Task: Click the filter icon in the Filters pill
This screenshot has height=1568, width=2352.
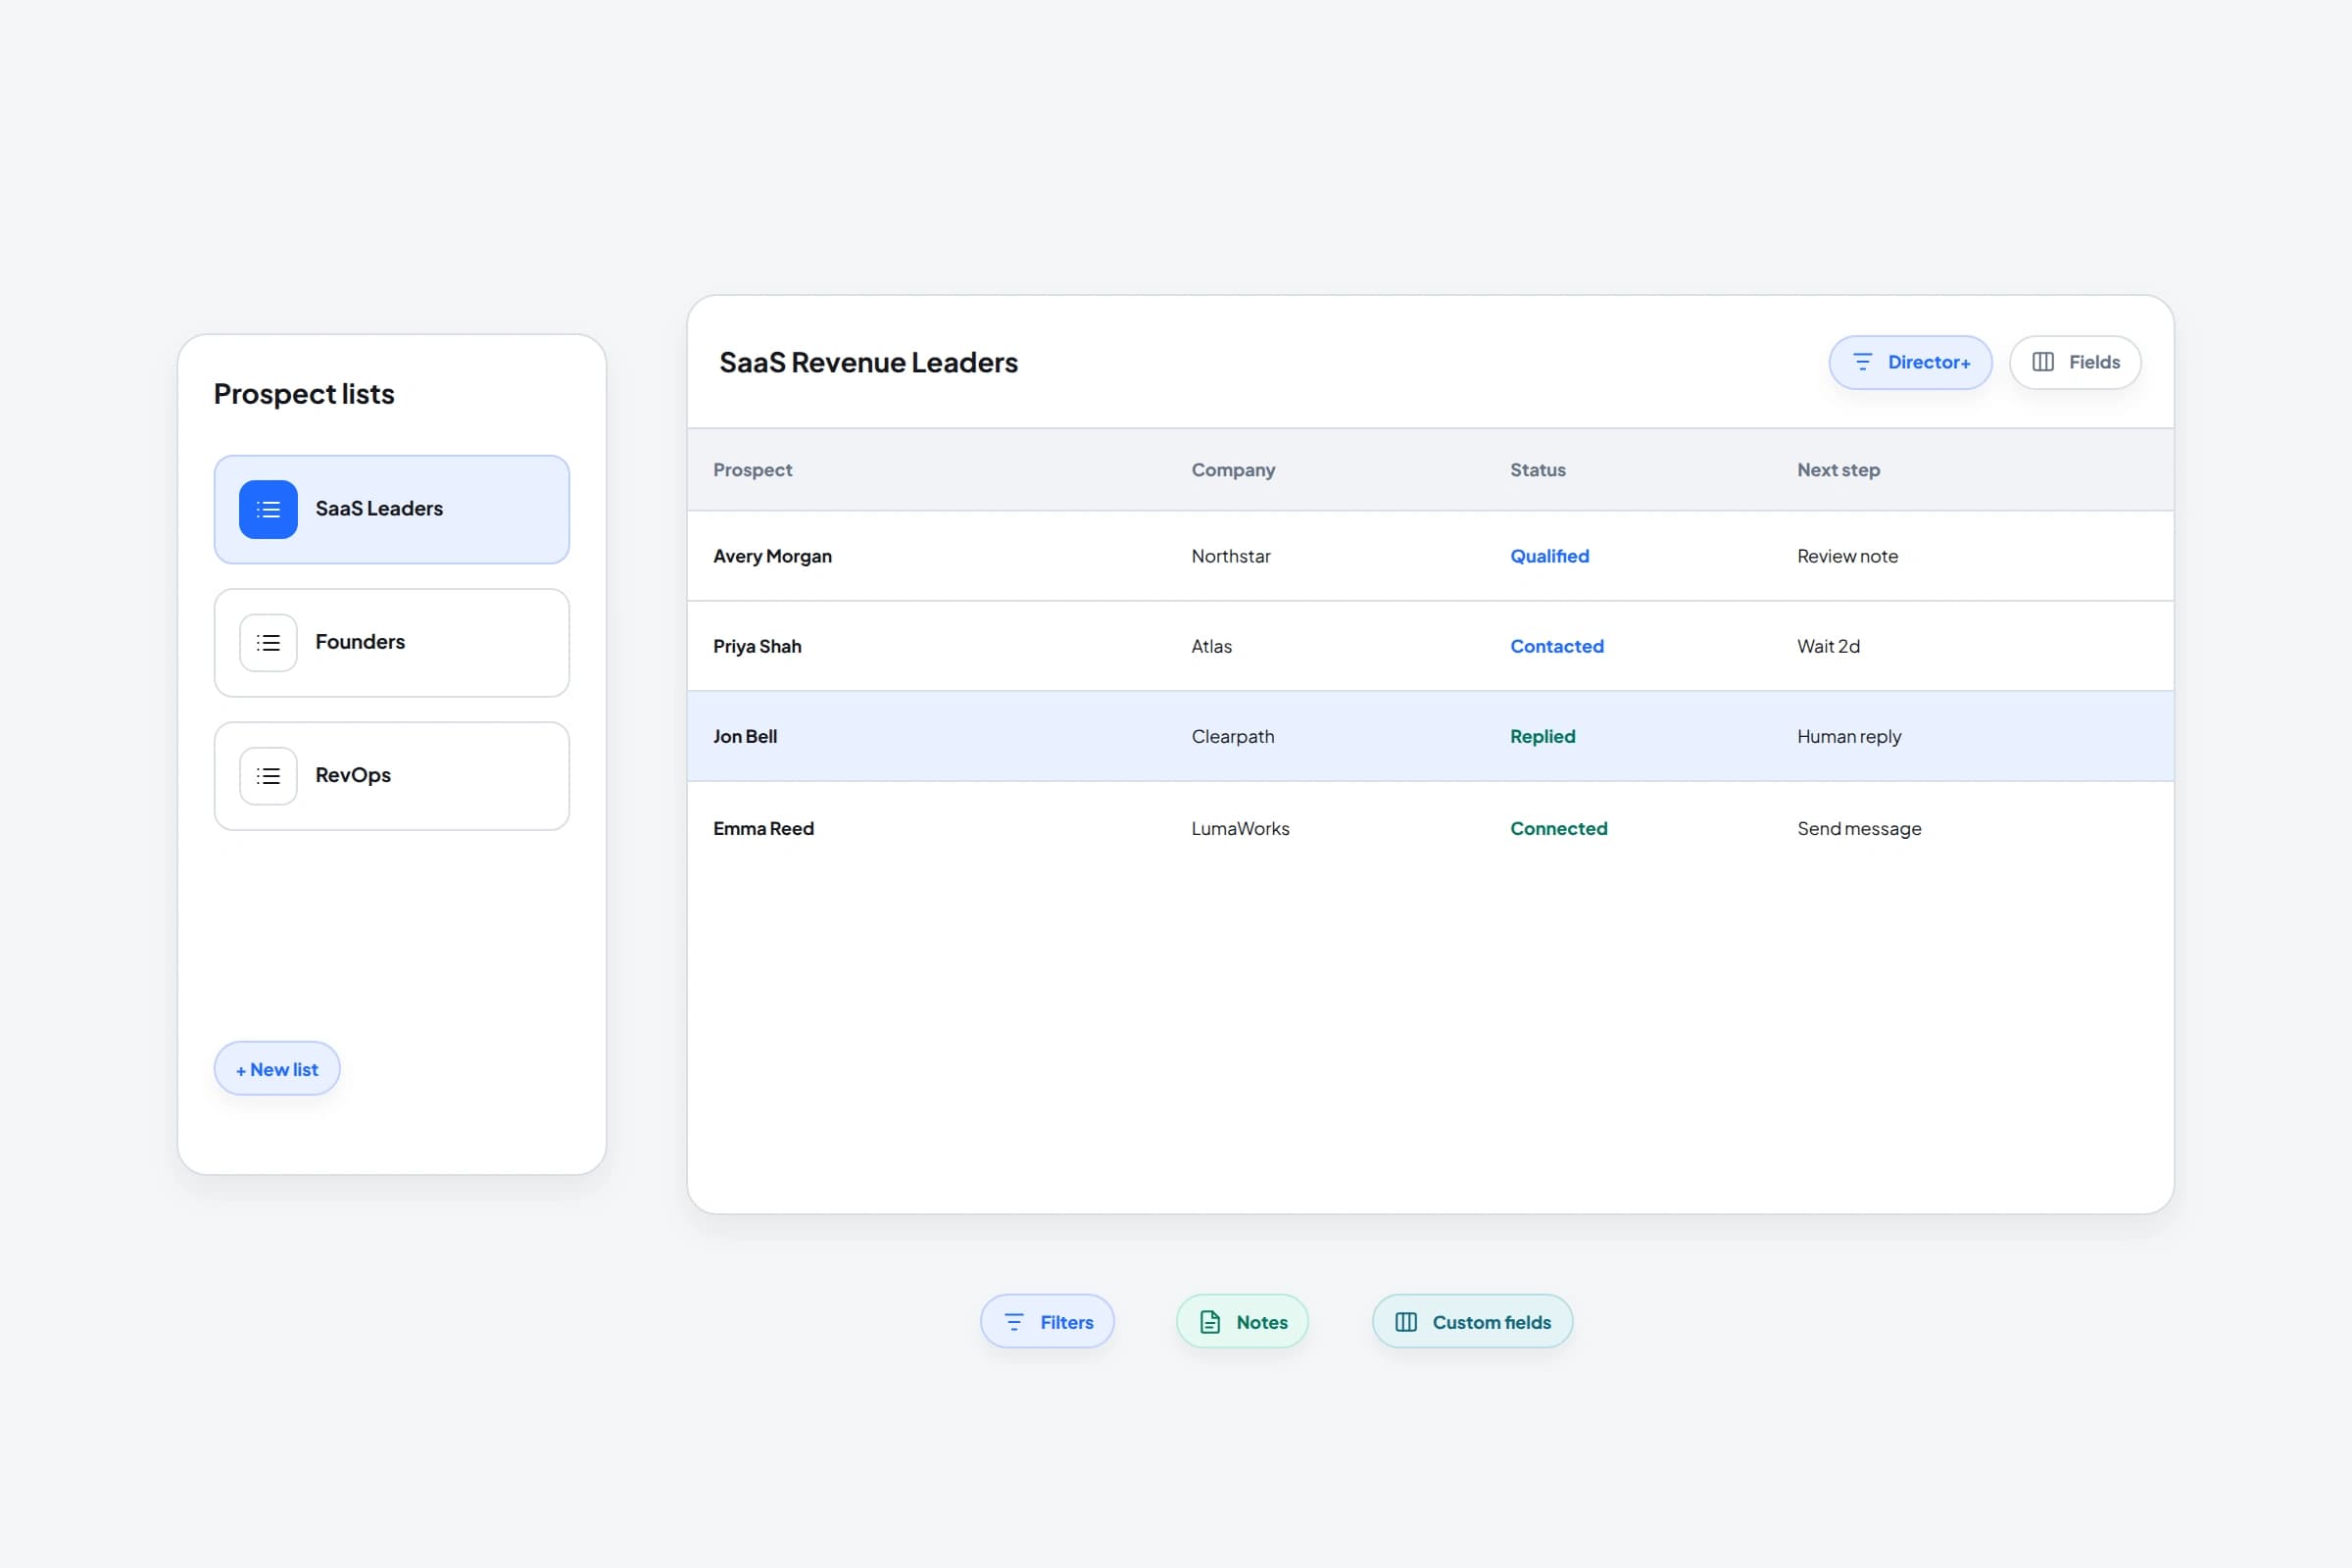Action: [x=1014, y=1322]
